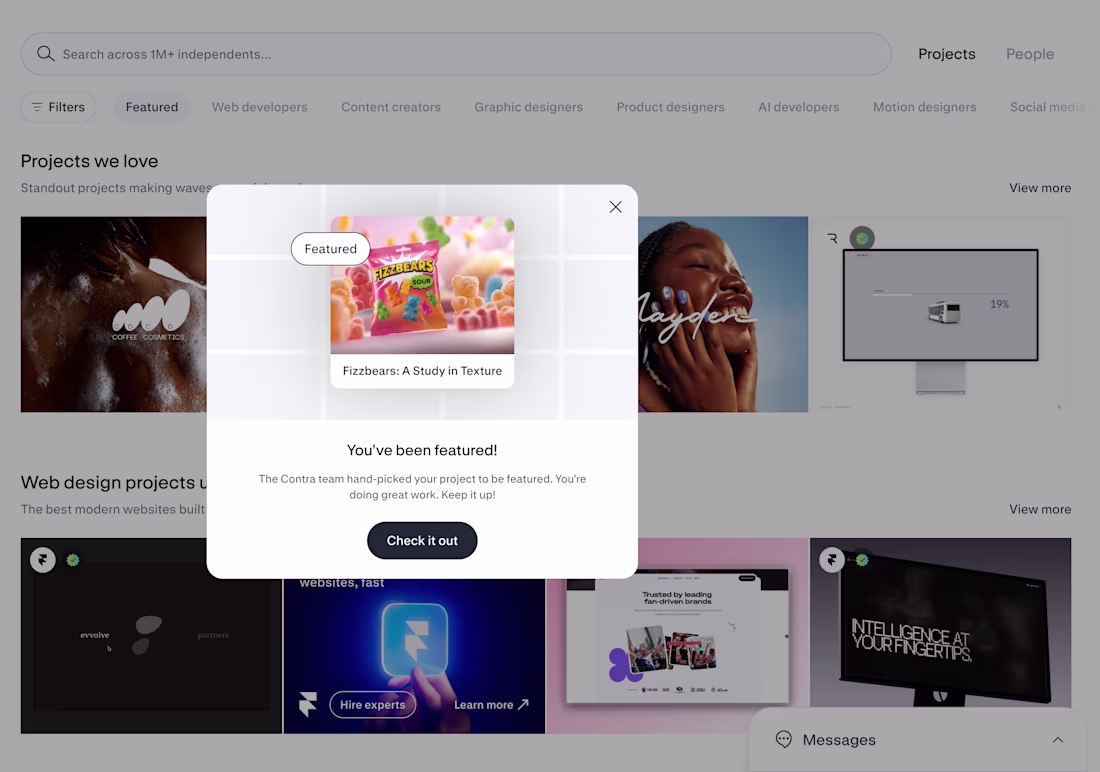Click the You've been featured! heading
Viewport: 1100px width, 772px height.
pyautogui.click(x=422, y=450)
